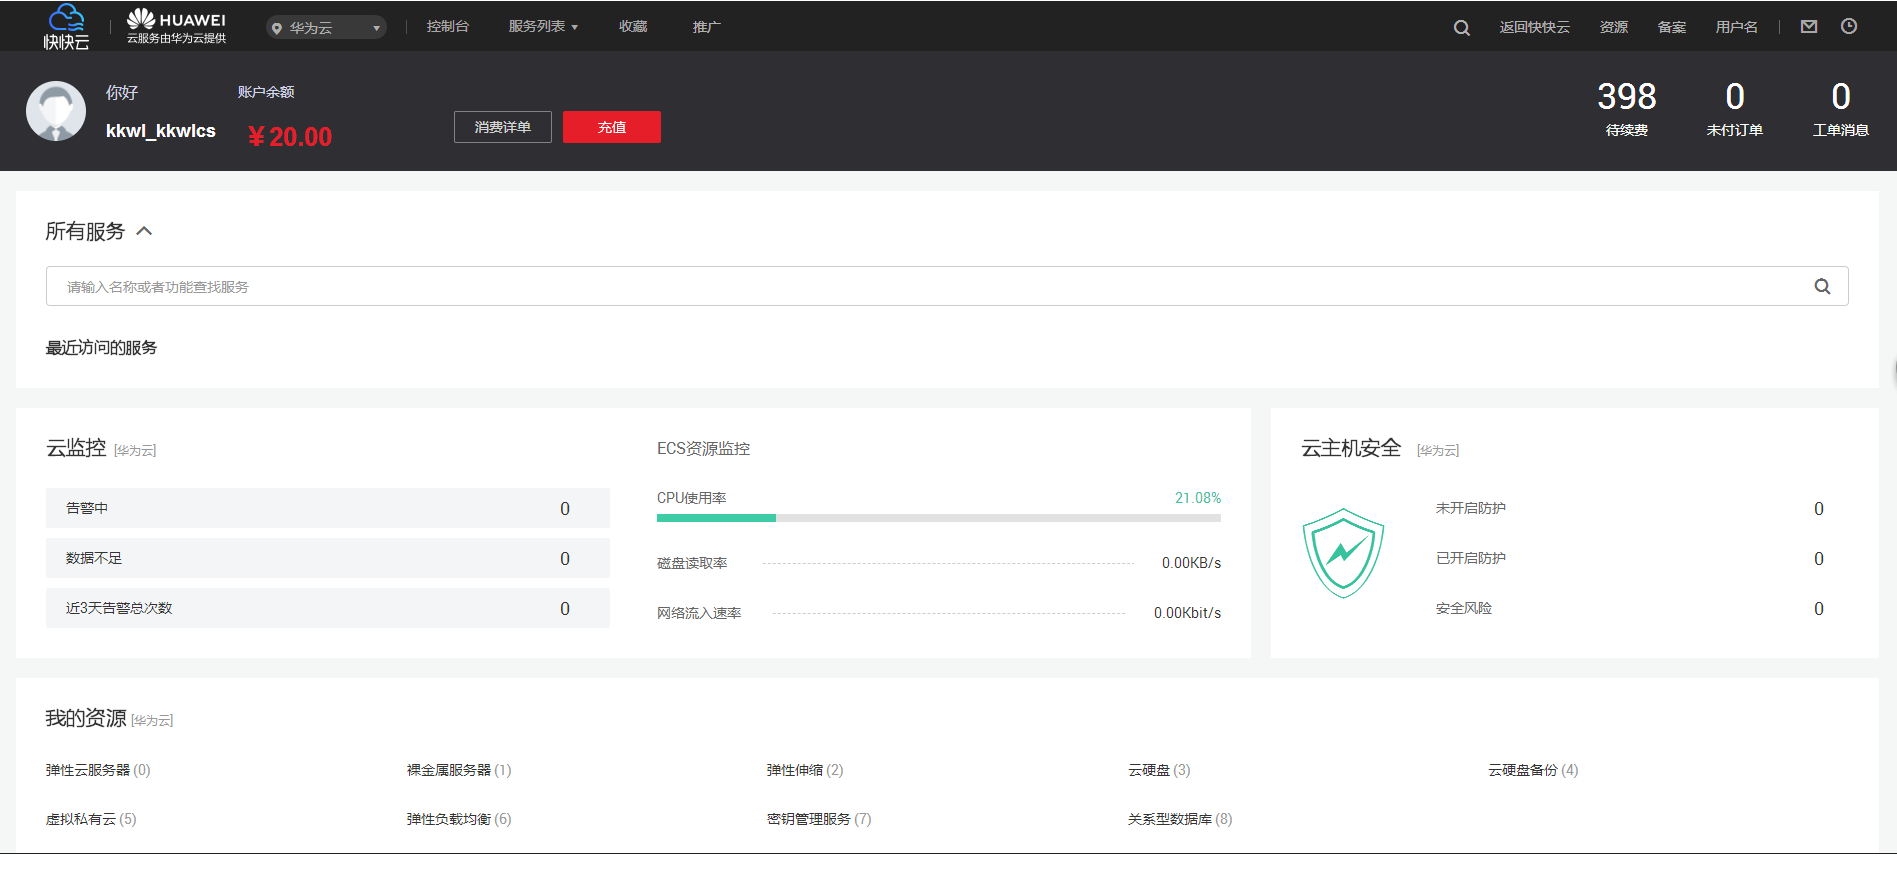View the 工单消息 count
This screenshot has height=883, width=1897.
1840,109
